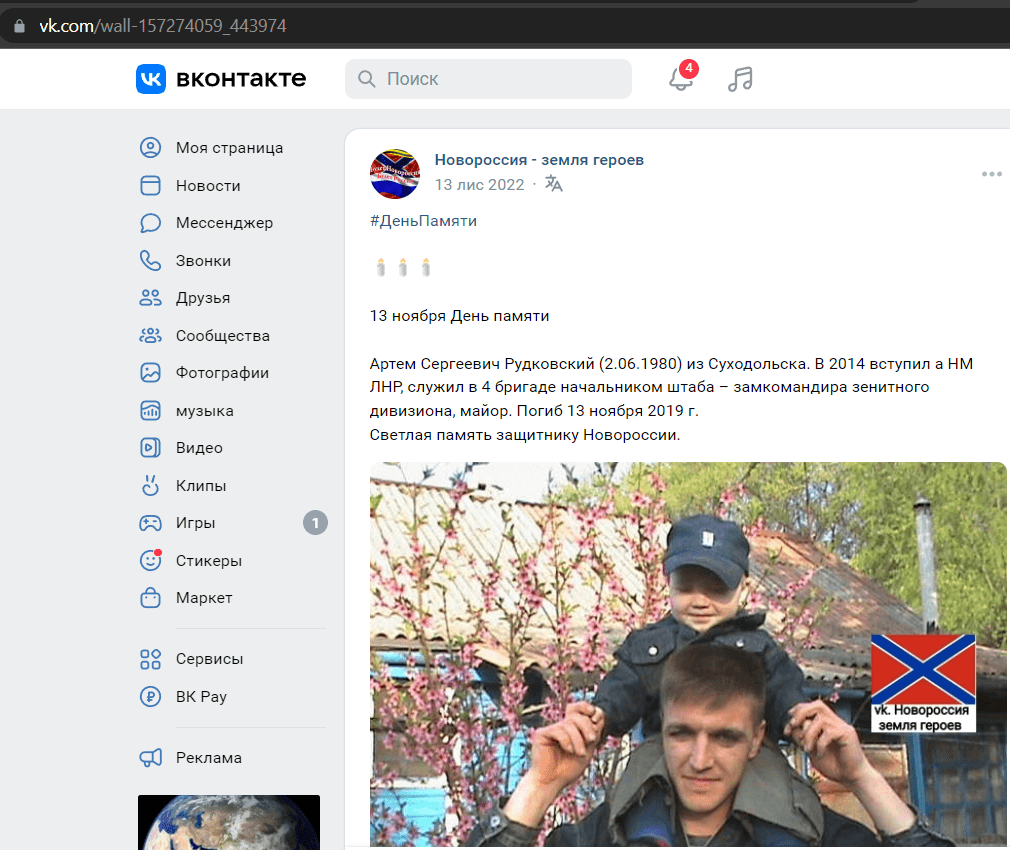Screen dimensions: 1010x850
Task: Click the search magnifier icon
Action: [x=367, y=79]
